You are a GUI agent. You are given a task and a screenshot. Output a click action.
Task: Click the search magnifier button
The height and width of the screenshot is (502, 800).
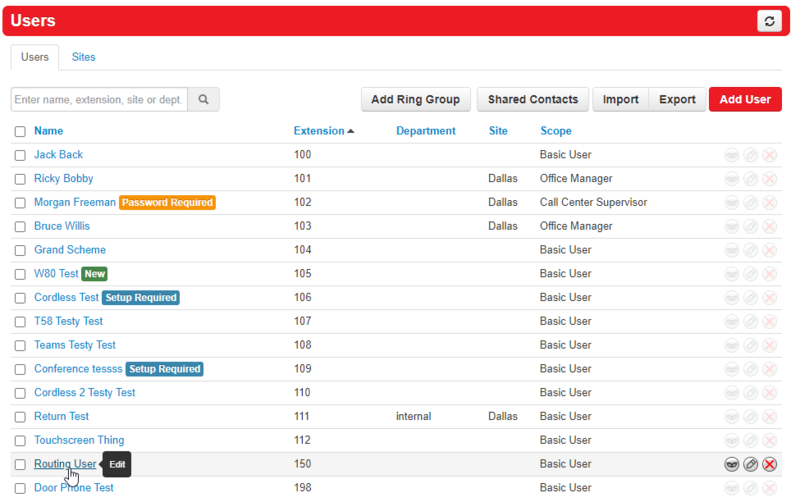203,99
